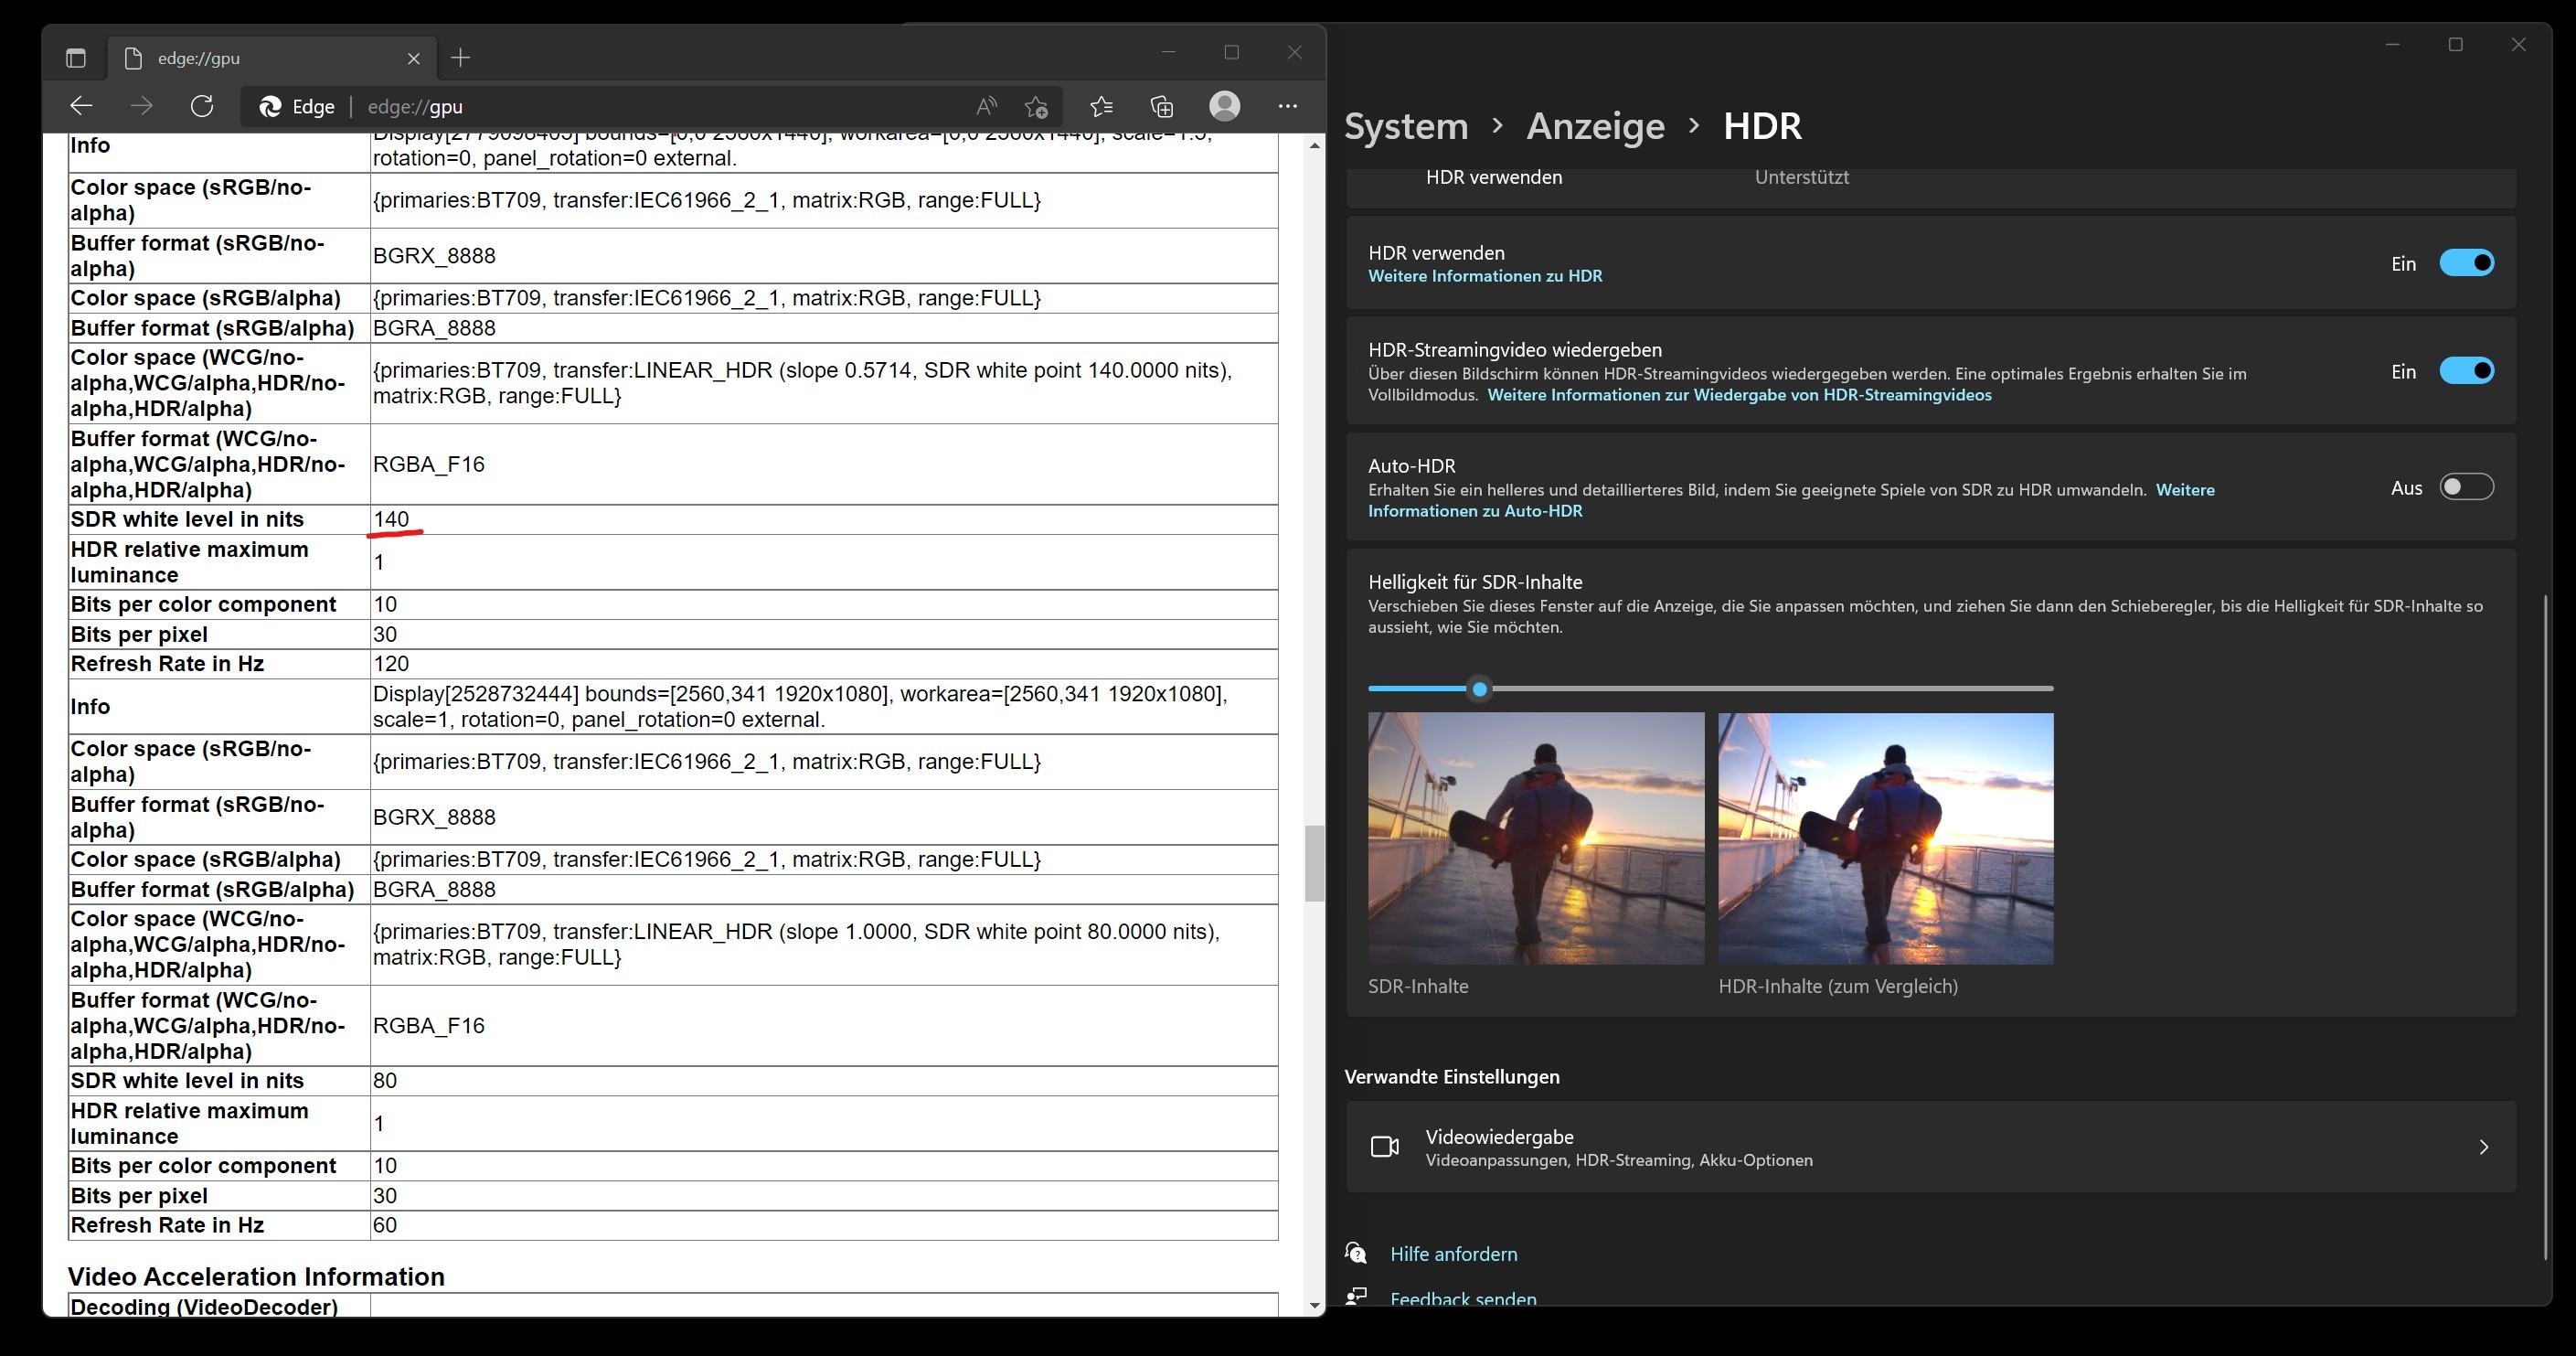Click Edge vertical scrollbar thumb

click(x=1315, y=863)
